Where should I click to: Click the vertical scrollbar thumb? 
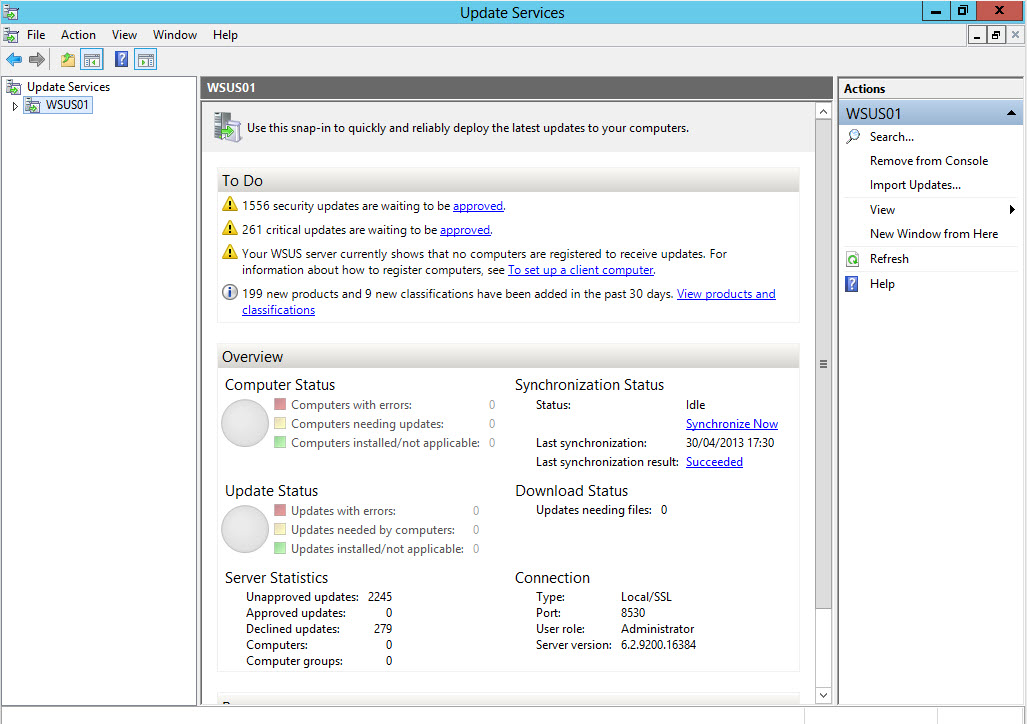pos(823,364)
